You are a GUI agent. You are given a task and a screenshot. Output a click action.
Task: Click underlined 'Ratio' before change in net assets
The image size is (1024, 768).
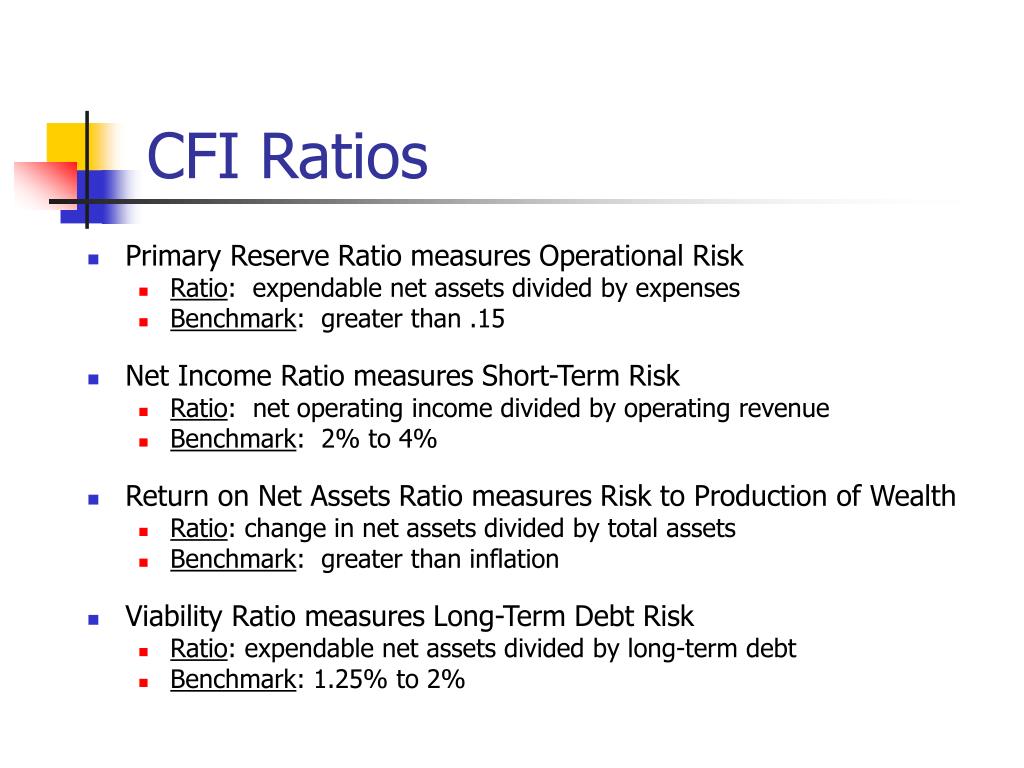pyautogui.click(x=199, y=528)
